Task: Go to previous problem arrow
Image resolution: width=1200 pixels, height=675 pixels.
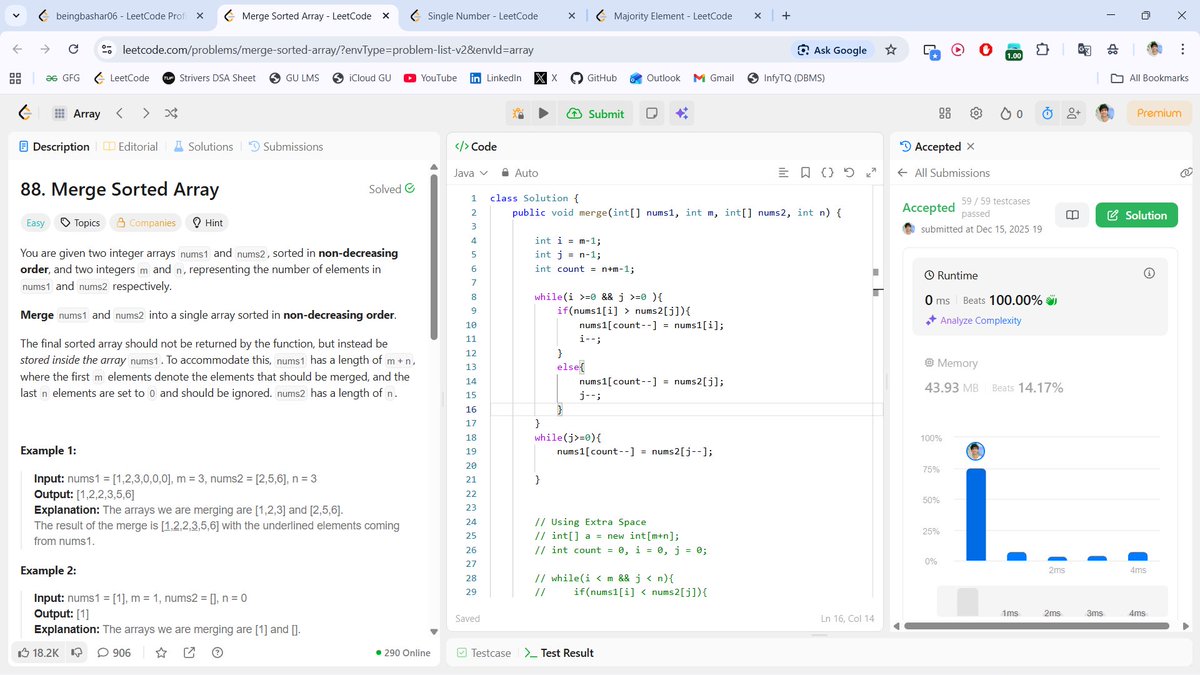Action: (x=120, y=114)
